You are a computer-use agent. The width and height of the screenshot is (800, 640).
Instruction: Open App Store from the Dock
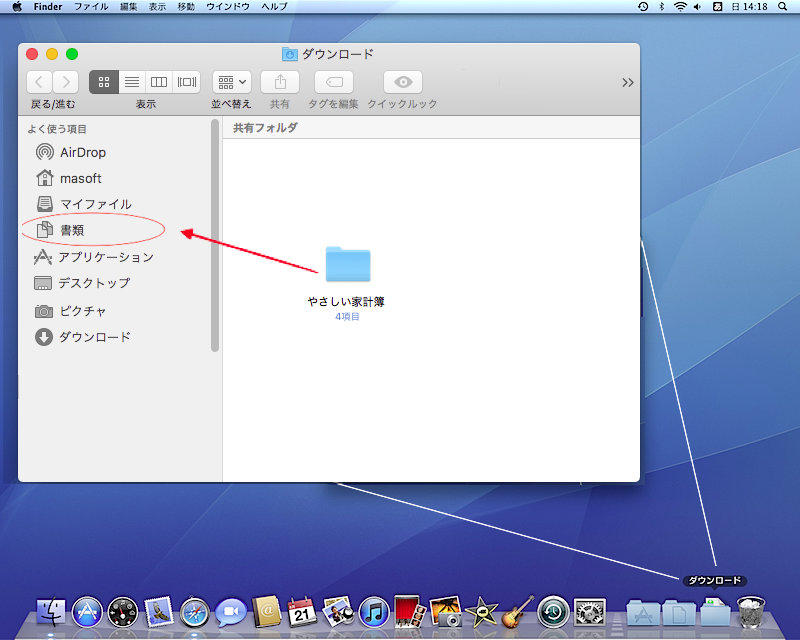[x=87, y=611]
